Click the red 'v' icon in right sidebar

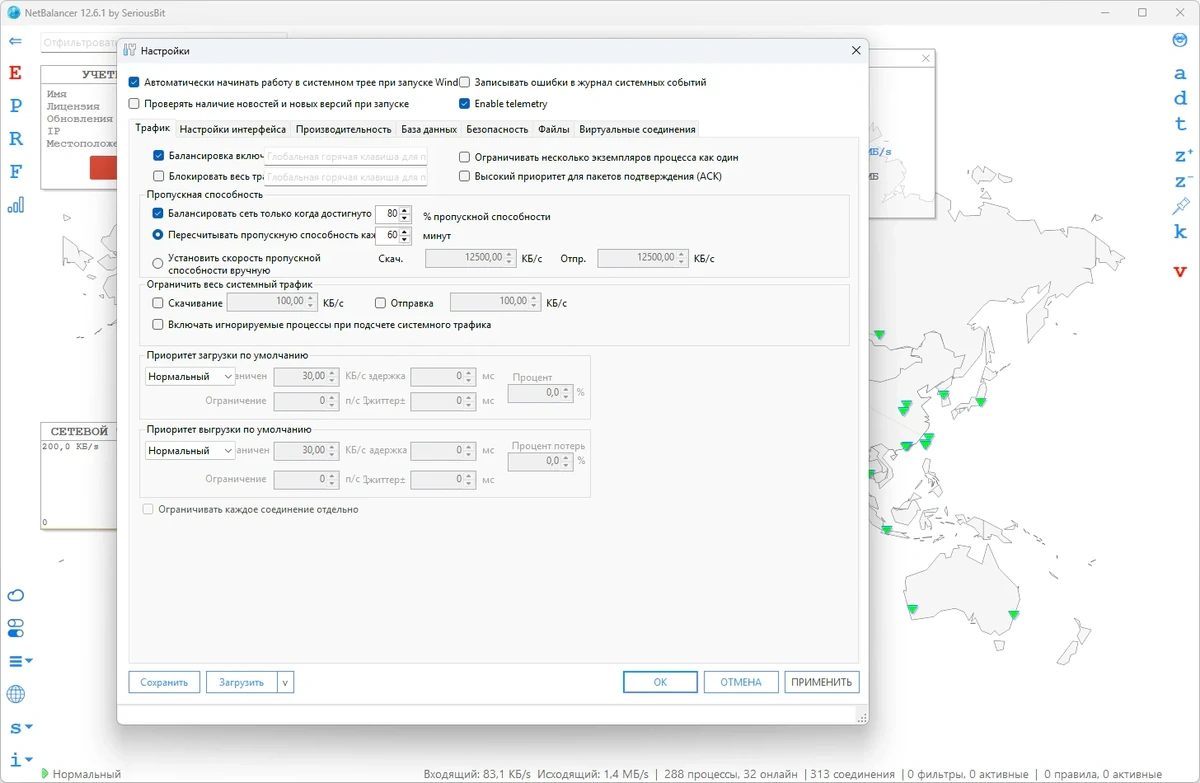click(x=1180, y=271)
